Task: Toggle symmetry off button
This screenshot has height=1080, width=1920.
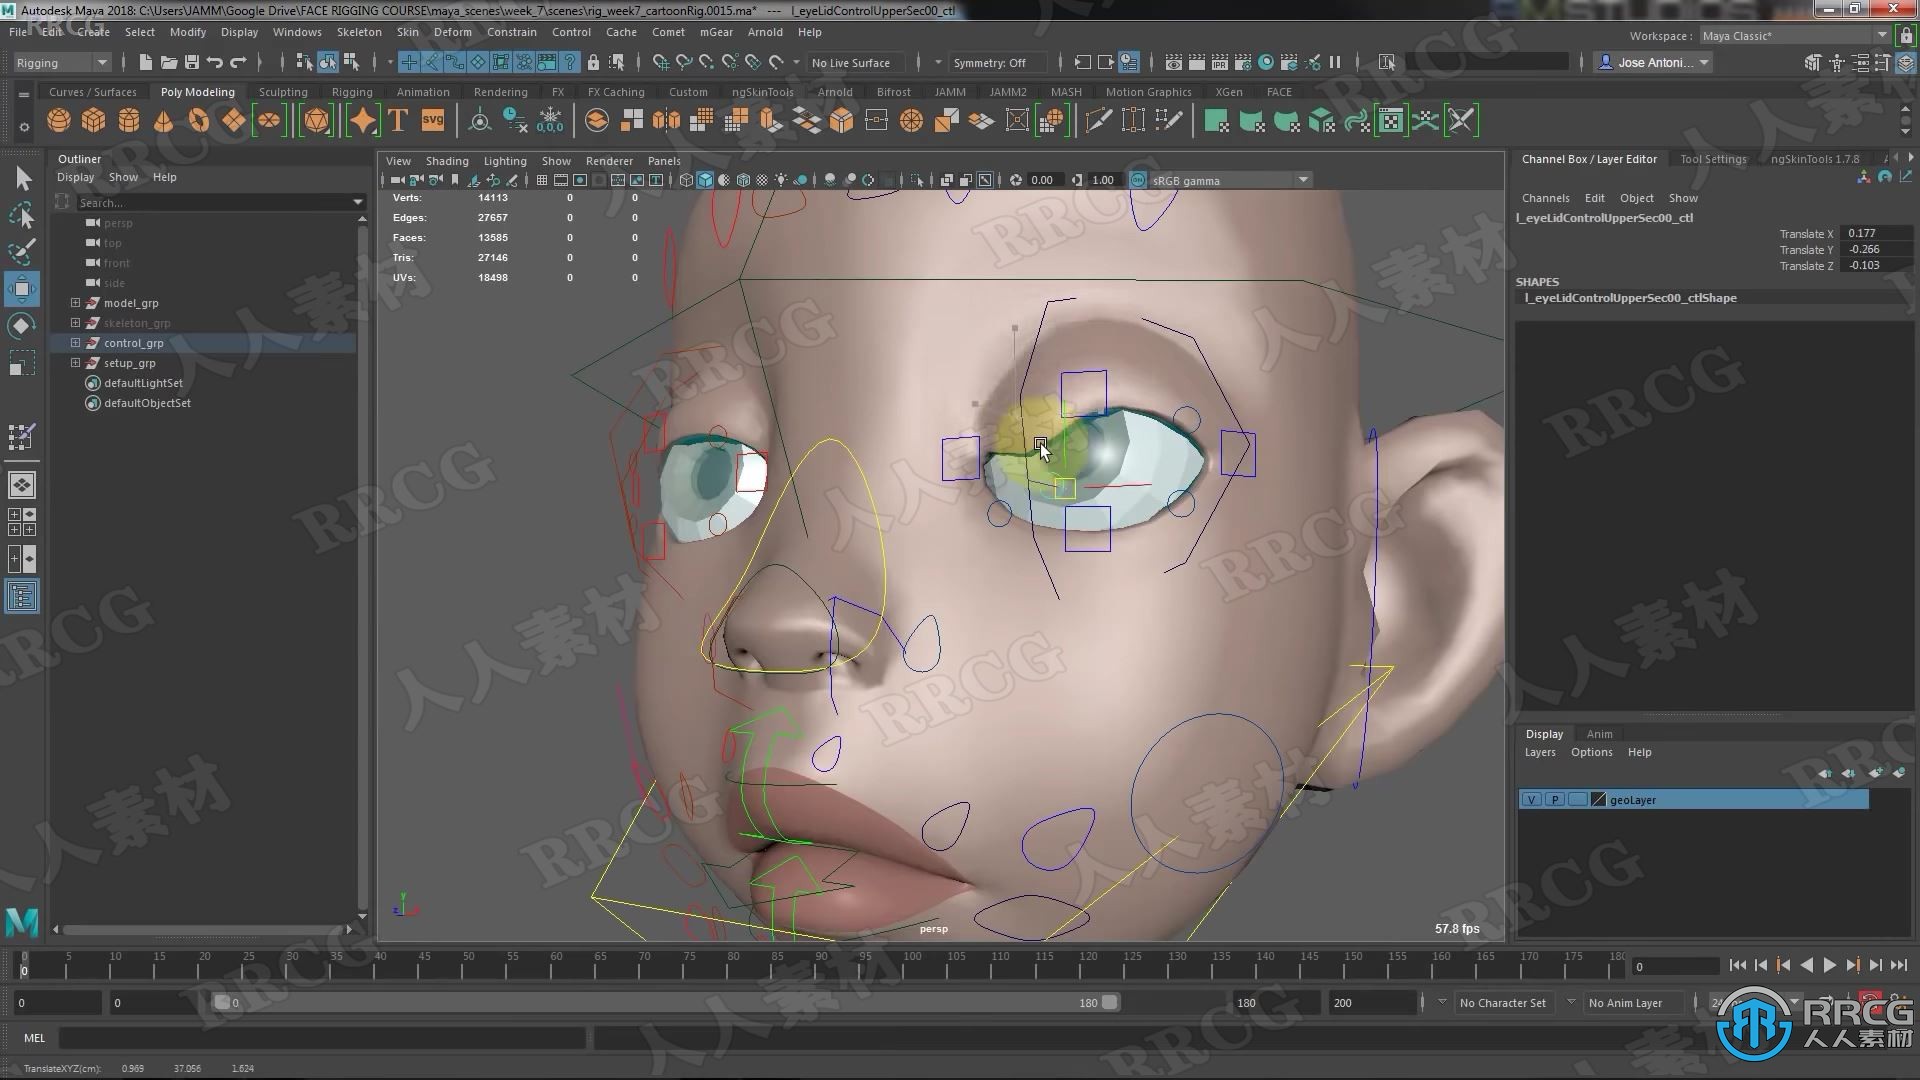Action: (990, 62)
